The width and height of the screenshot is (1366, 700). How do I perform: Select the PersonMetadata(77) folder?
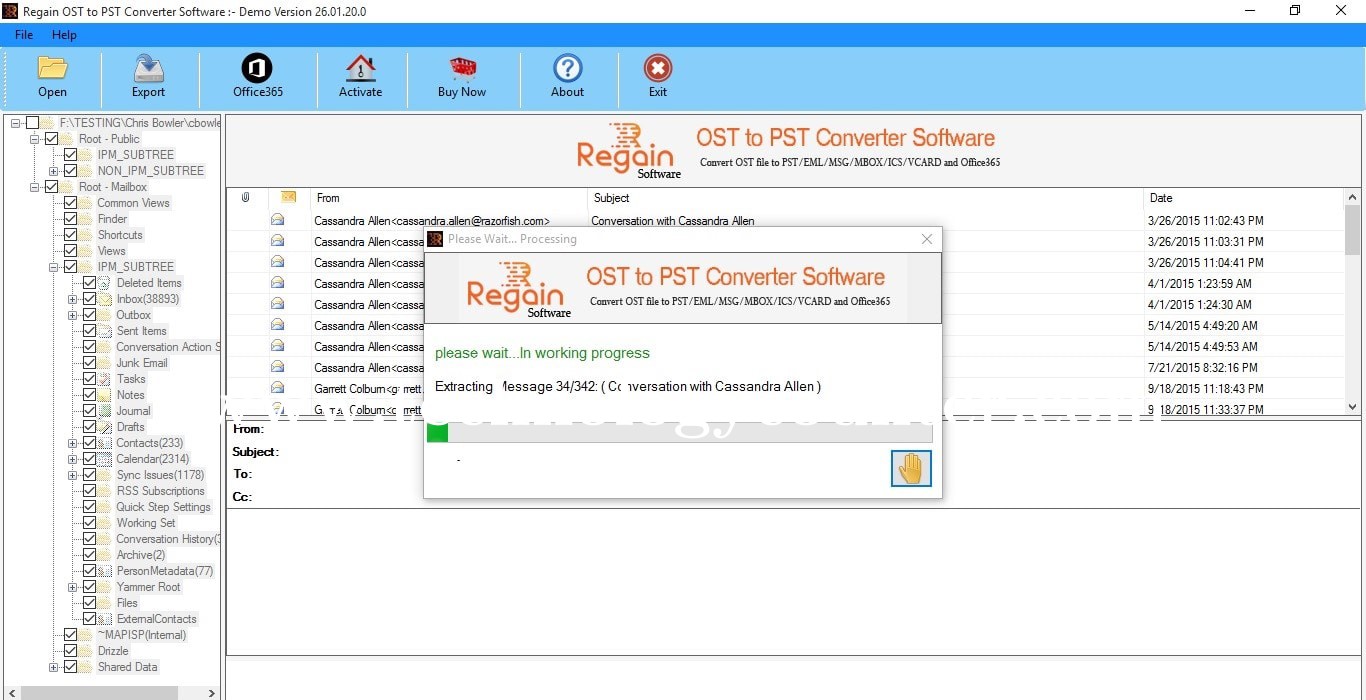pyautogui.click(x=164, y=571)
